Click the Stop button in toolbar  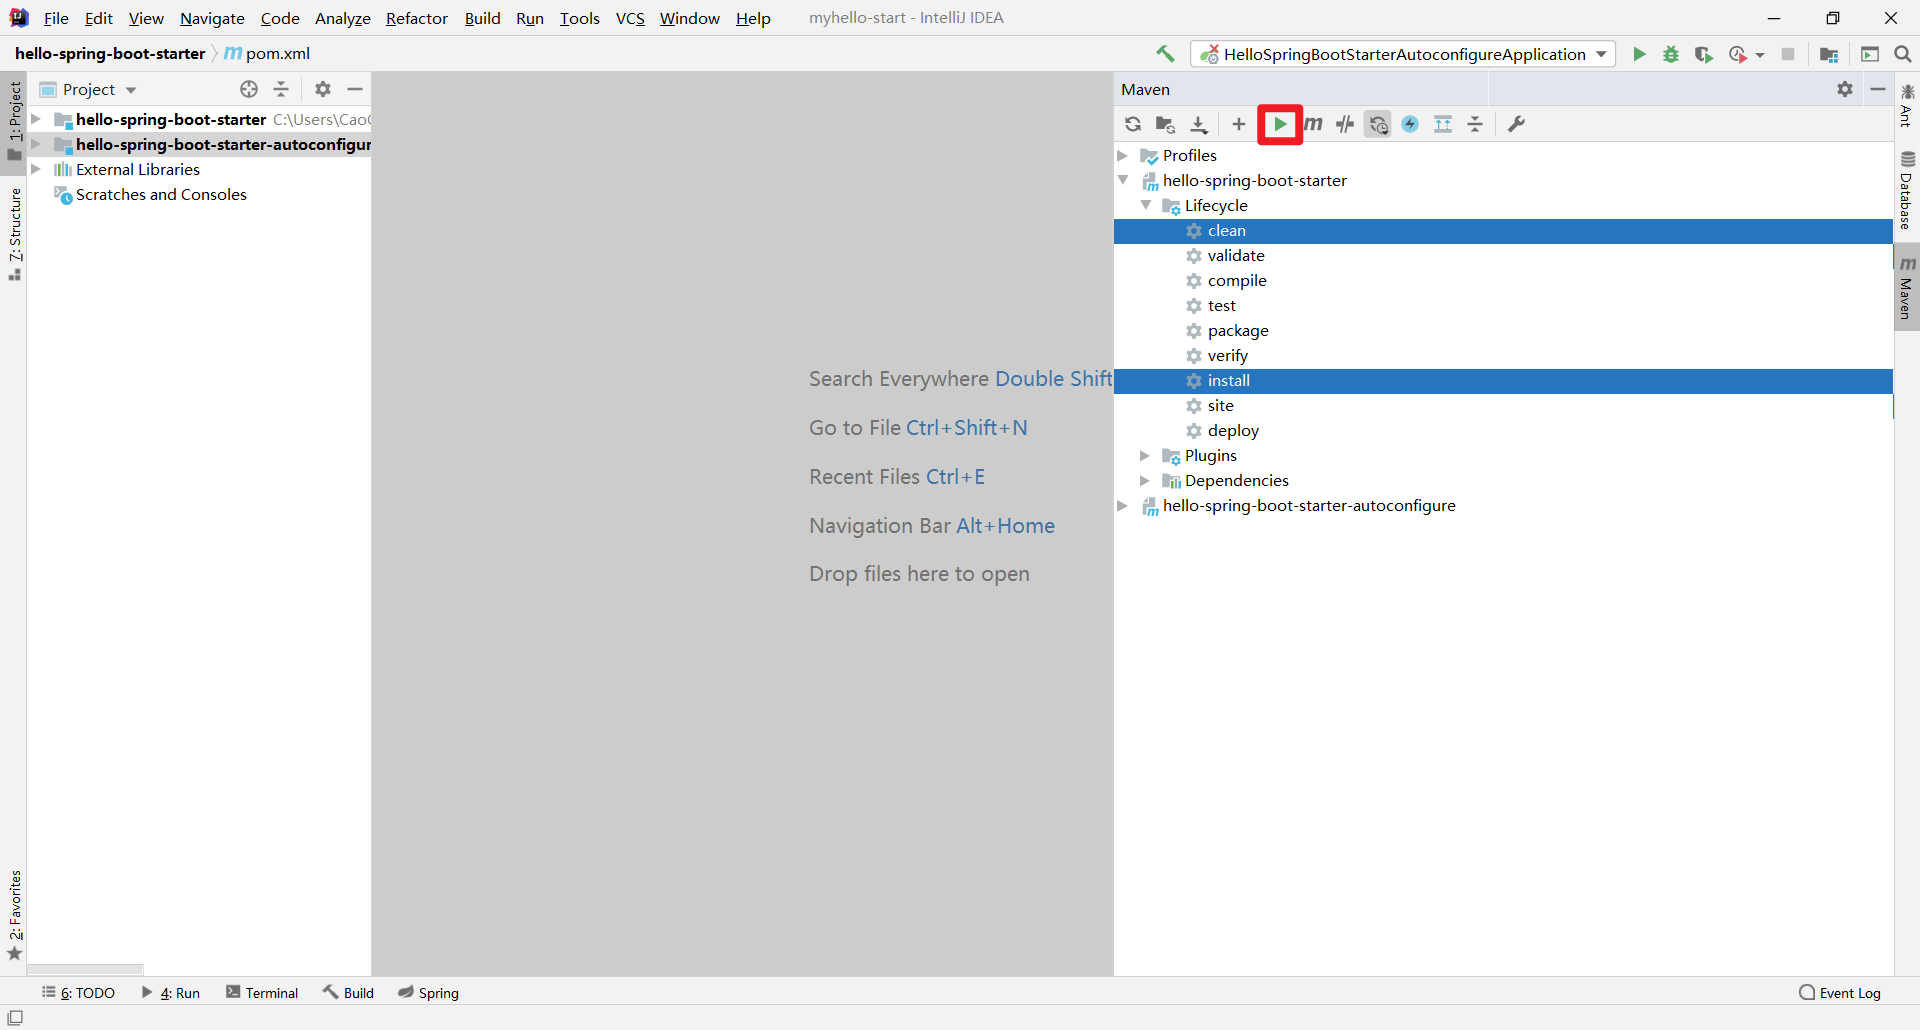[1788, 54]
